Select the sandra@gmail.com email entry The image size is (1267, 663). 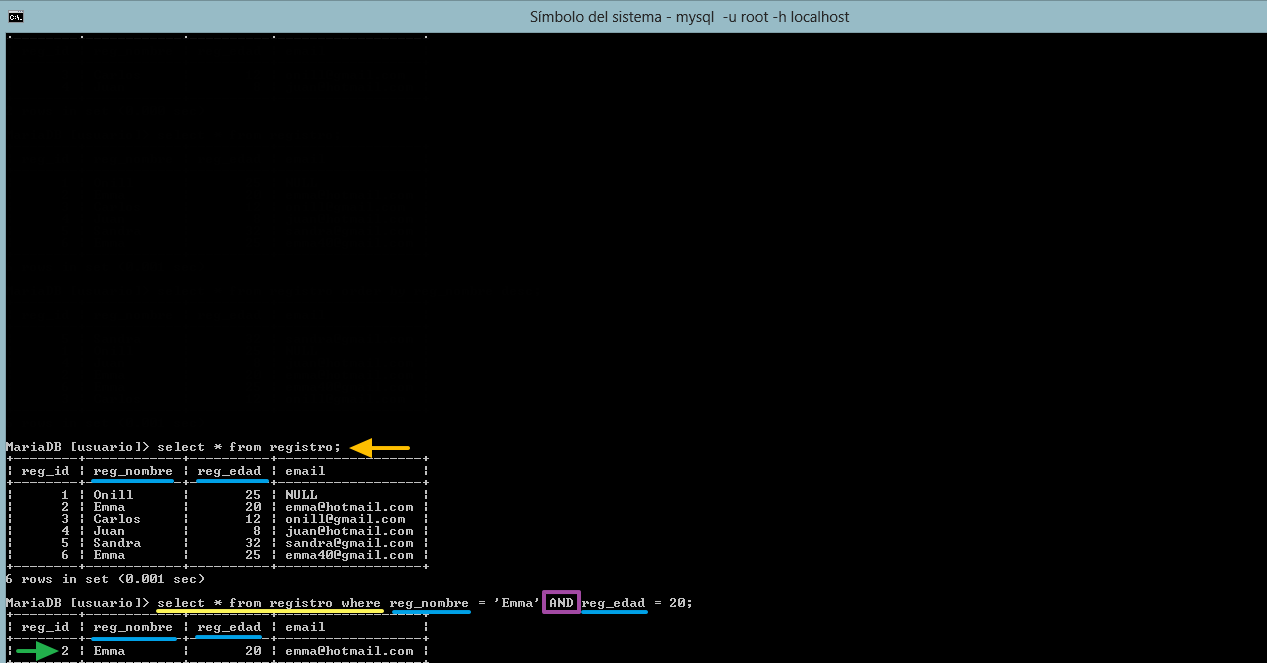click(x=349, y=543)
